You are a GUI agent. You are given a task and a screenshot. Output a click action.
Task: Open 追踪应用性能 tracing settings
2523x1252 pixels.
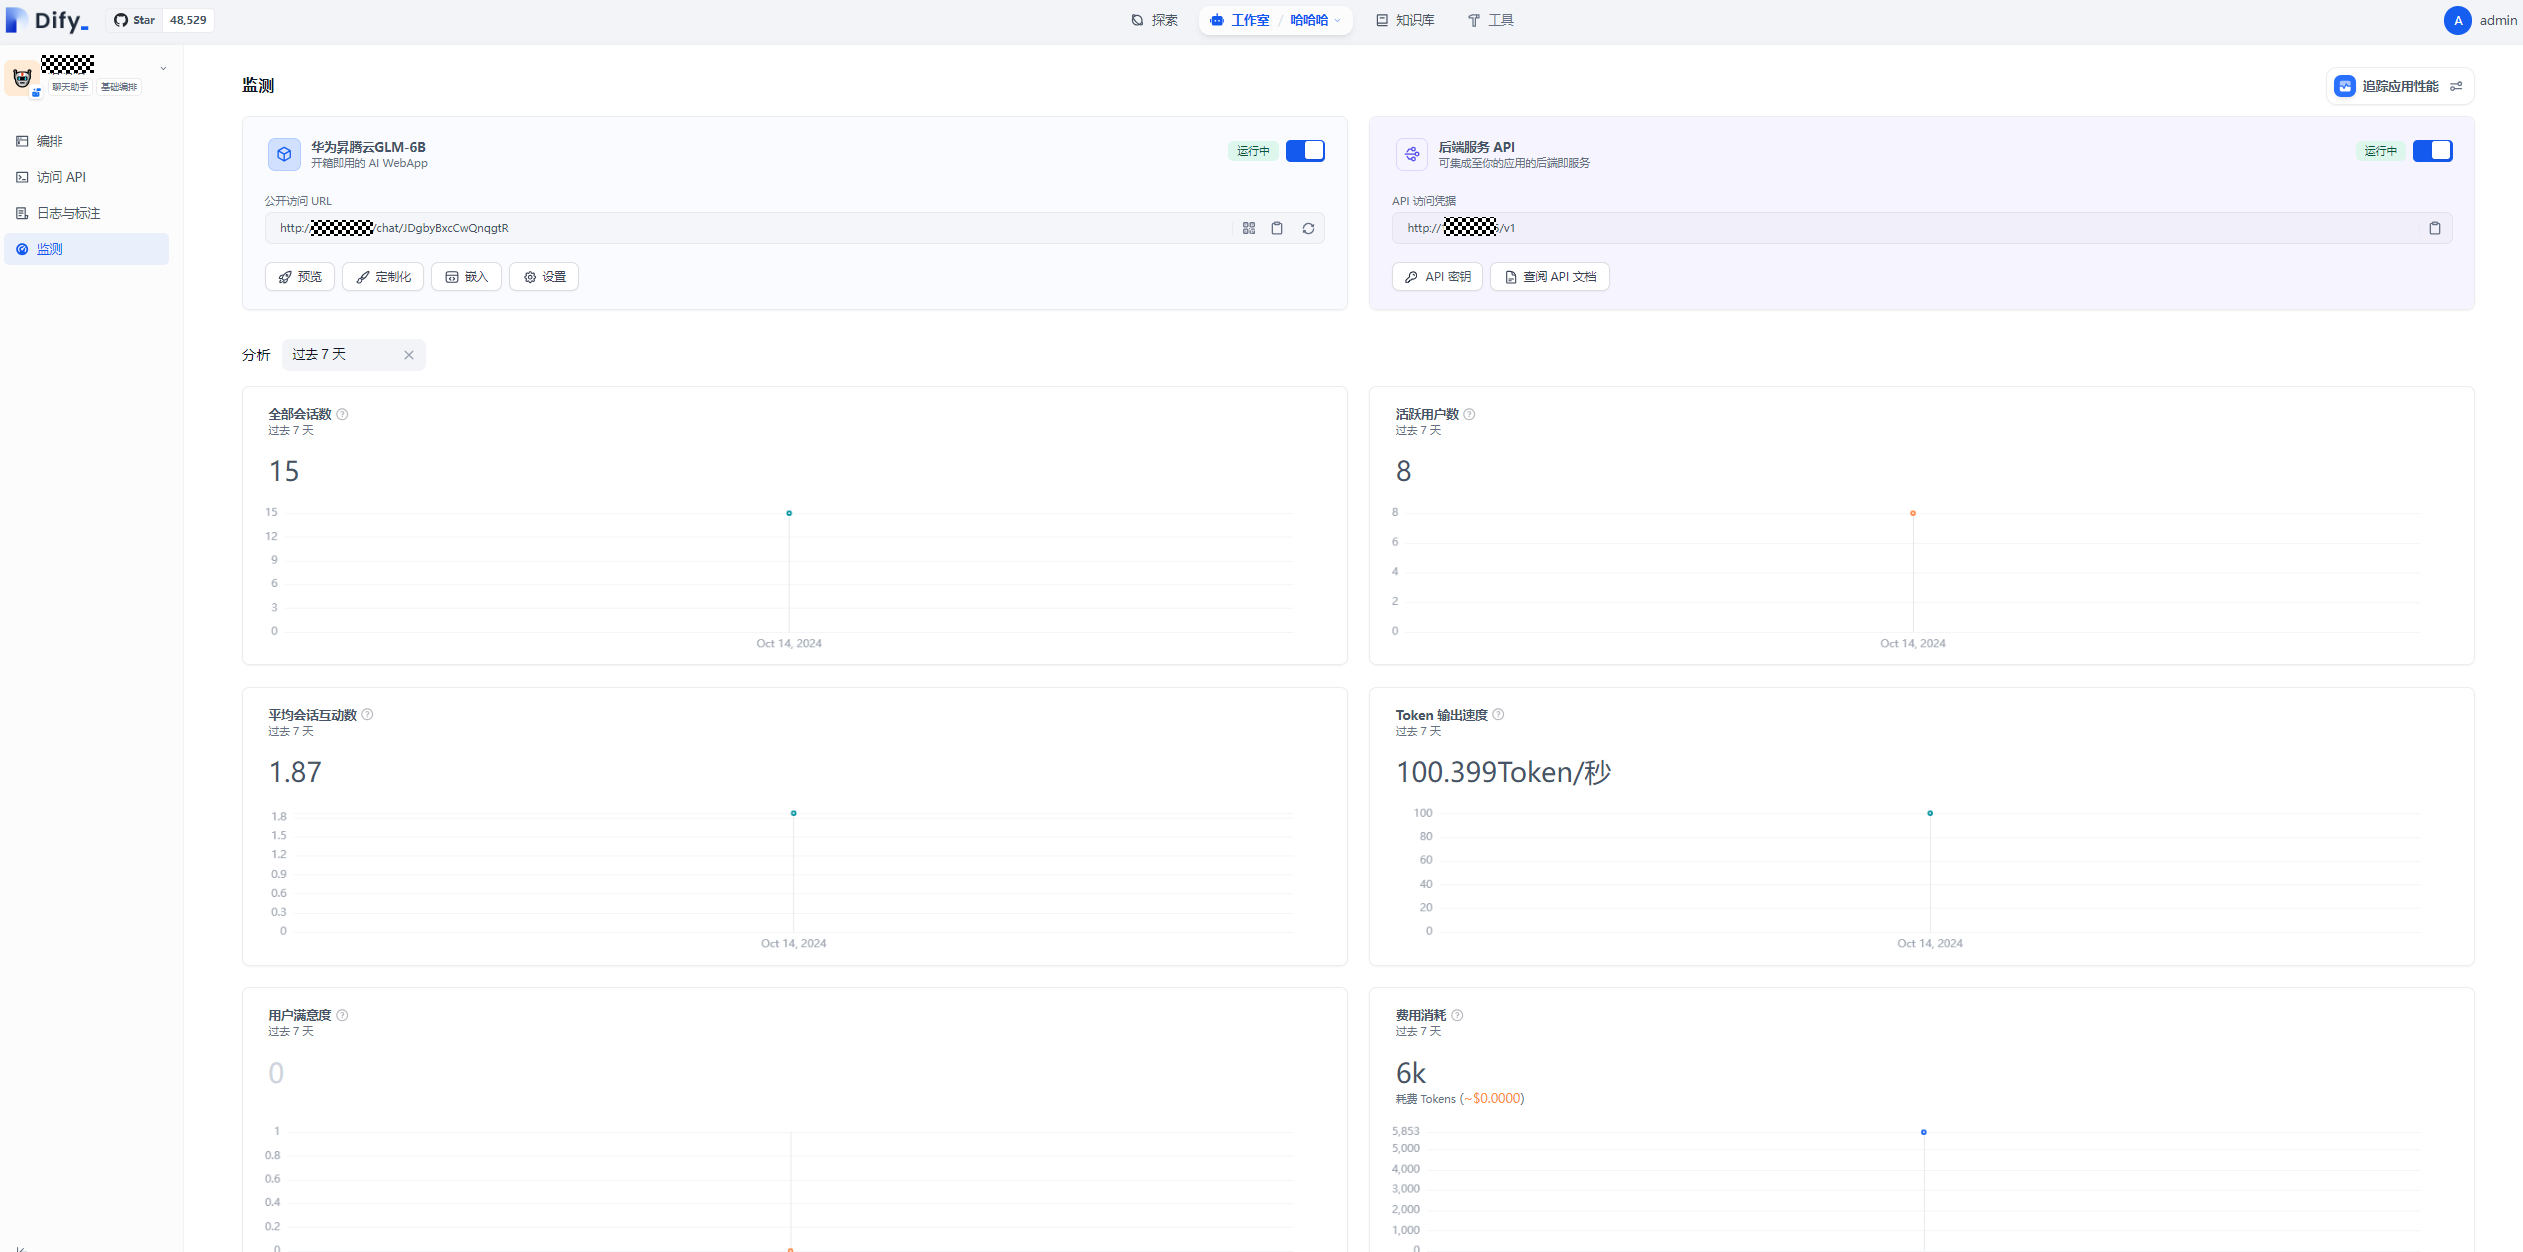click(2398, 86)
